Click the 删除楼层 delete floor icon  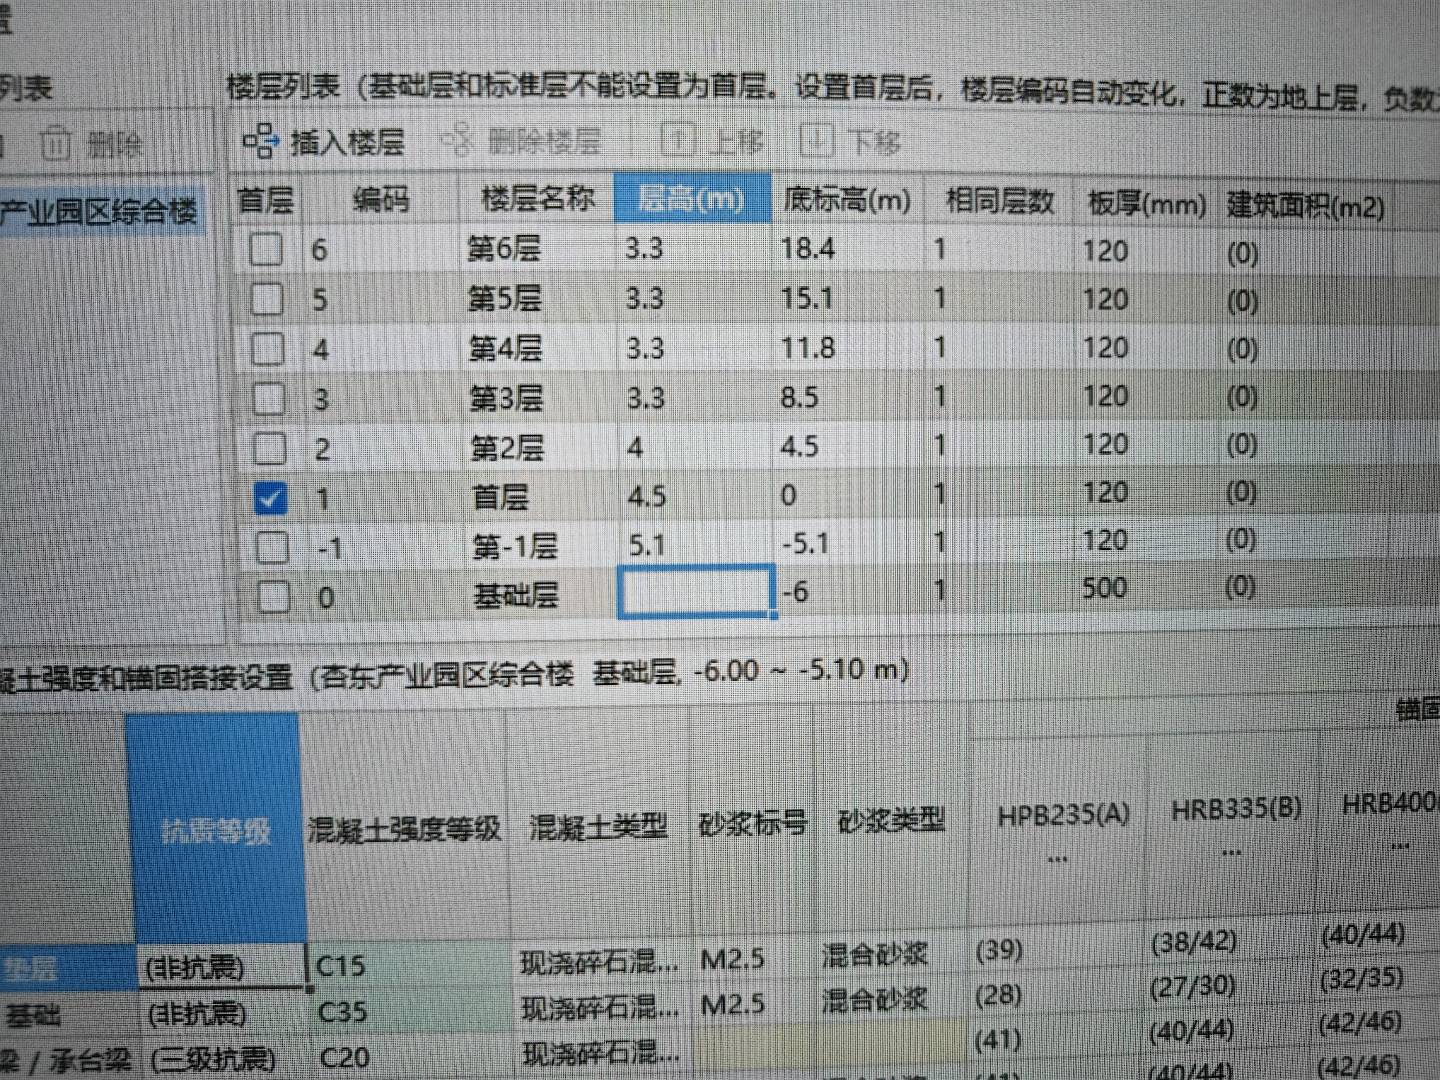coord(458,141)
